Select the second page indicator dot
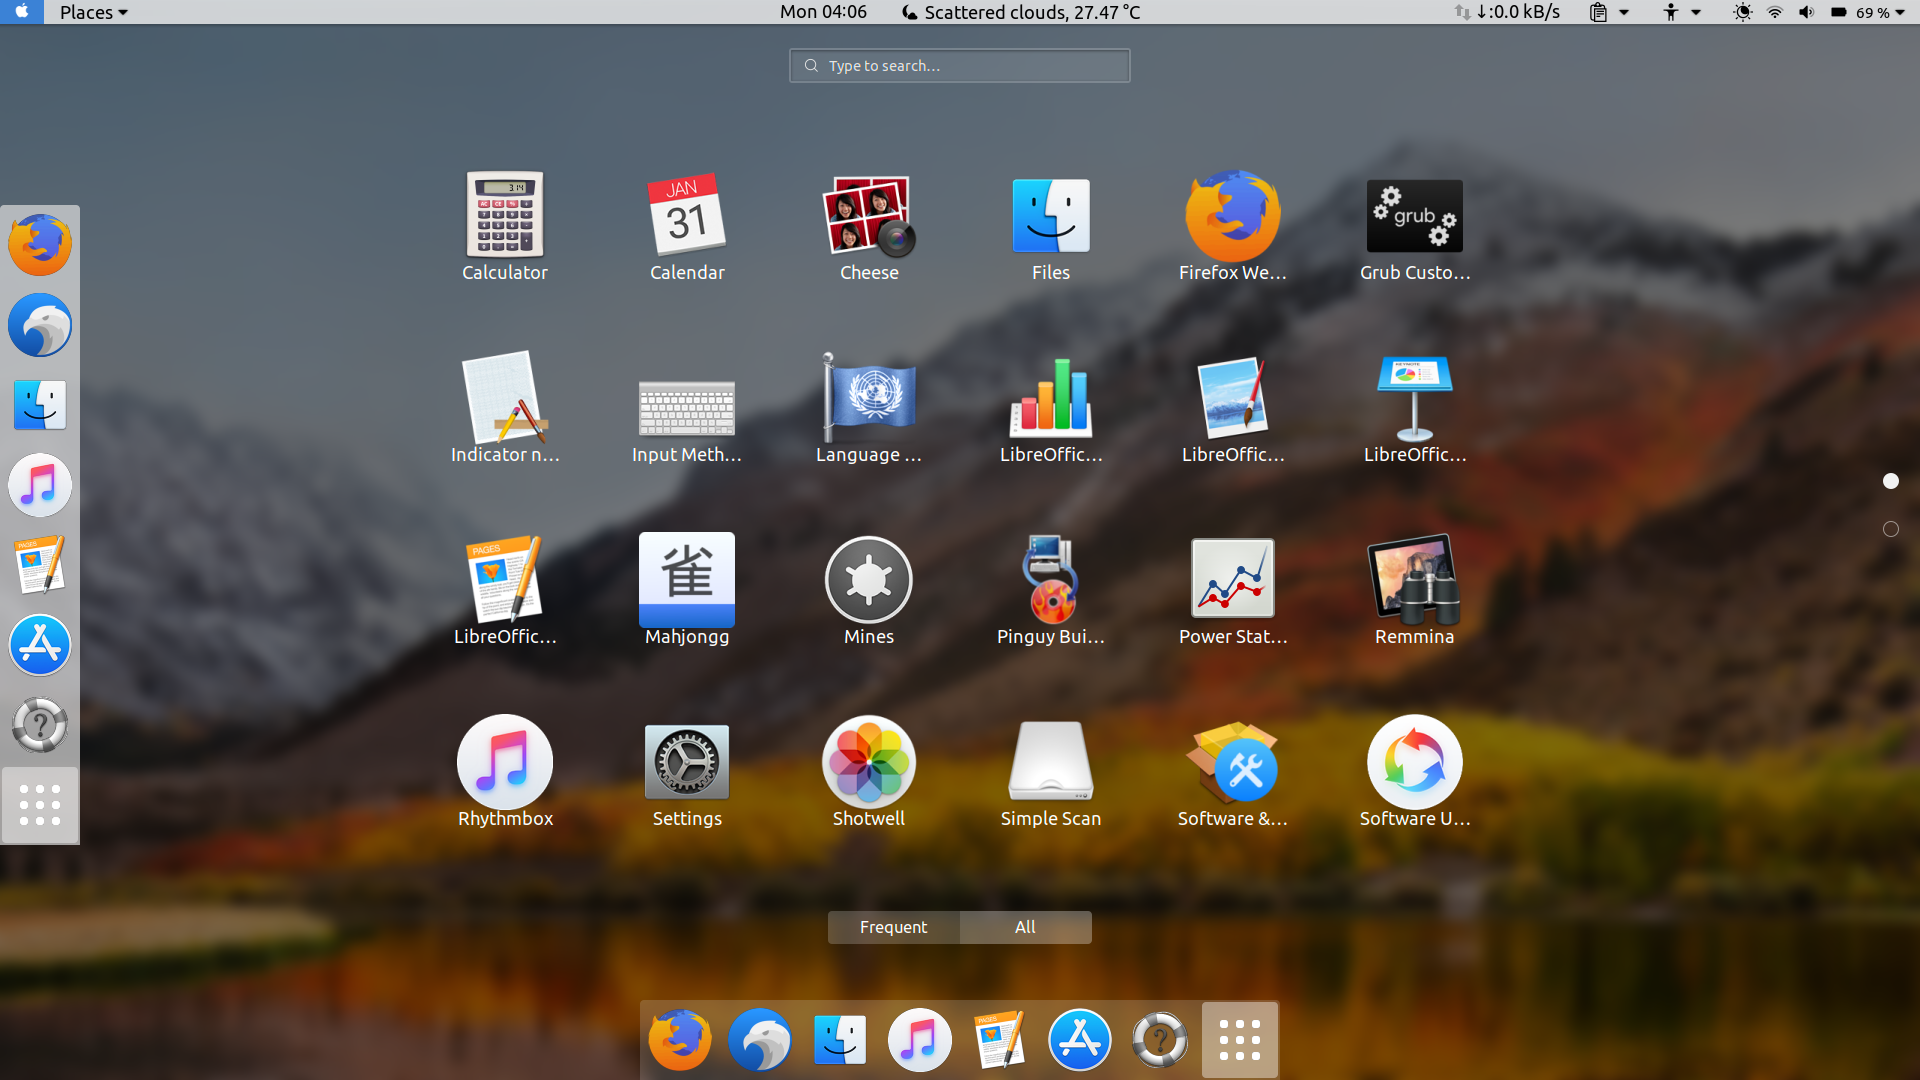The width and height of the screenshot is (1920, 1080). click(1891, 529)
